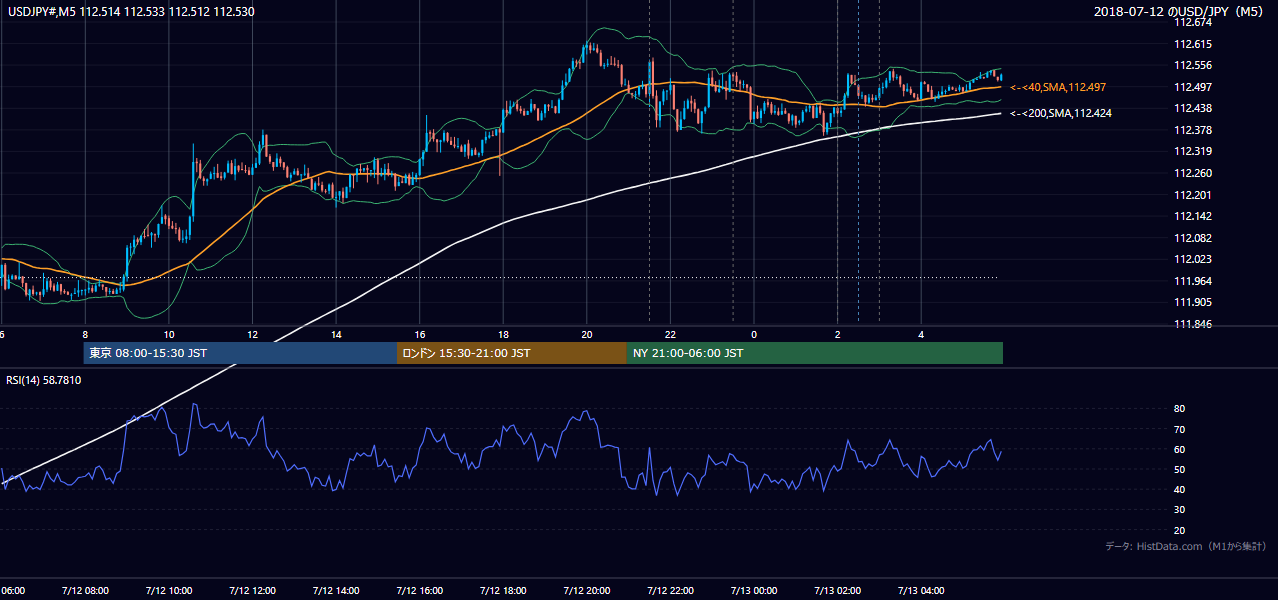Click price axis value 112.556
This screenshot has width=1278, height=600.
click(1193, 65)
